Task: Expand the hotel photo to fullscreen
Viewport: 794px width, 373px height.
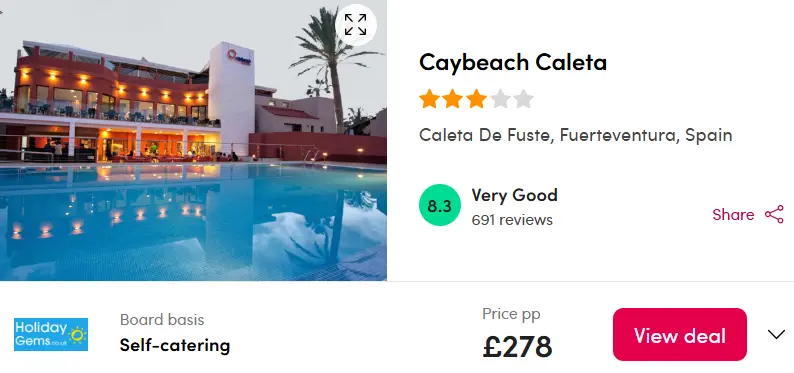Action: pos(355,25)
